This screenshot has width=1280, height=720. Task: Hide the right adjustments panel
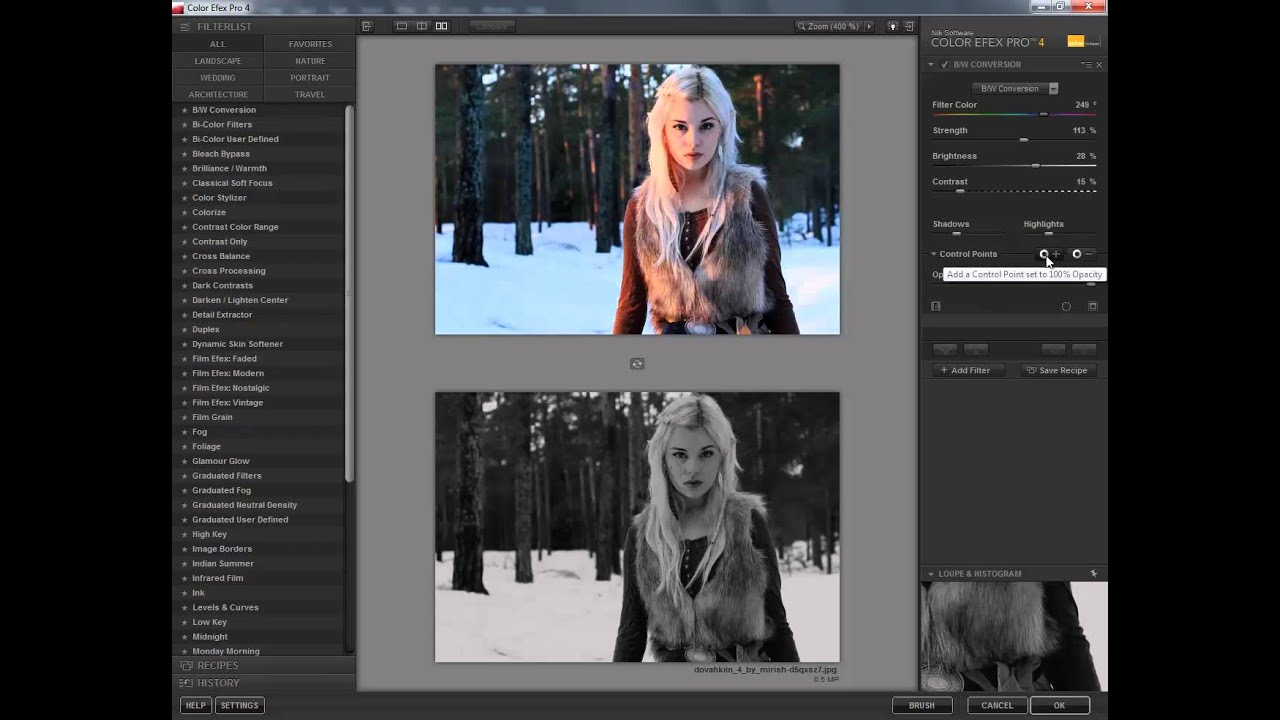[909, 26]
